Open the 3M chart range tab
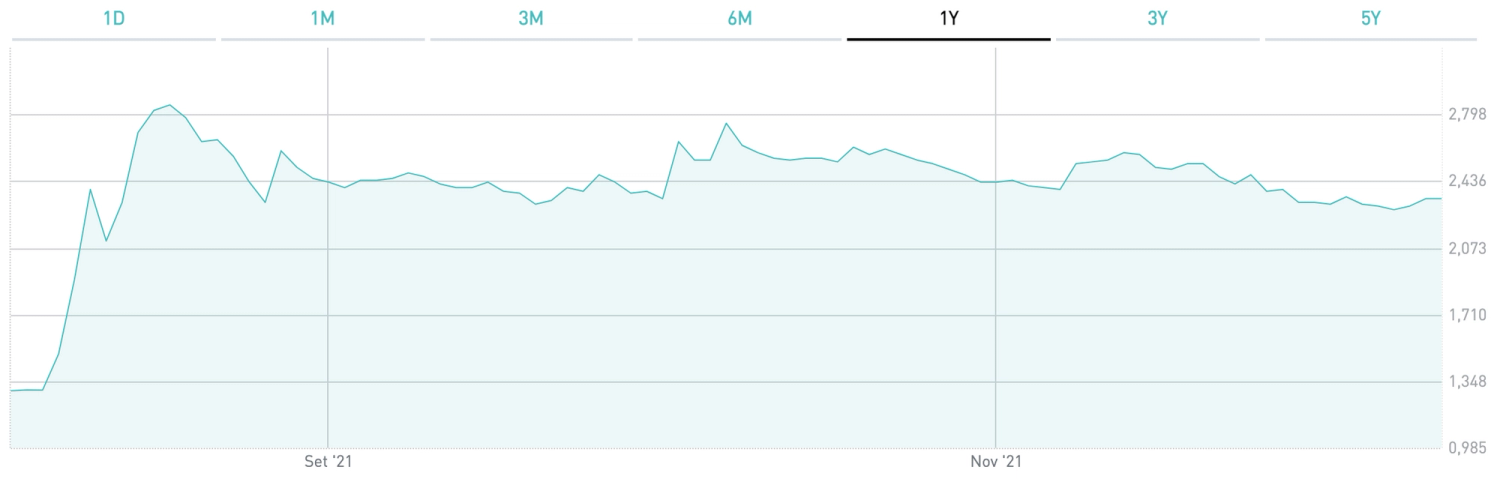The width and height of the screenshot is (1500, 482). tap(531, 20)
